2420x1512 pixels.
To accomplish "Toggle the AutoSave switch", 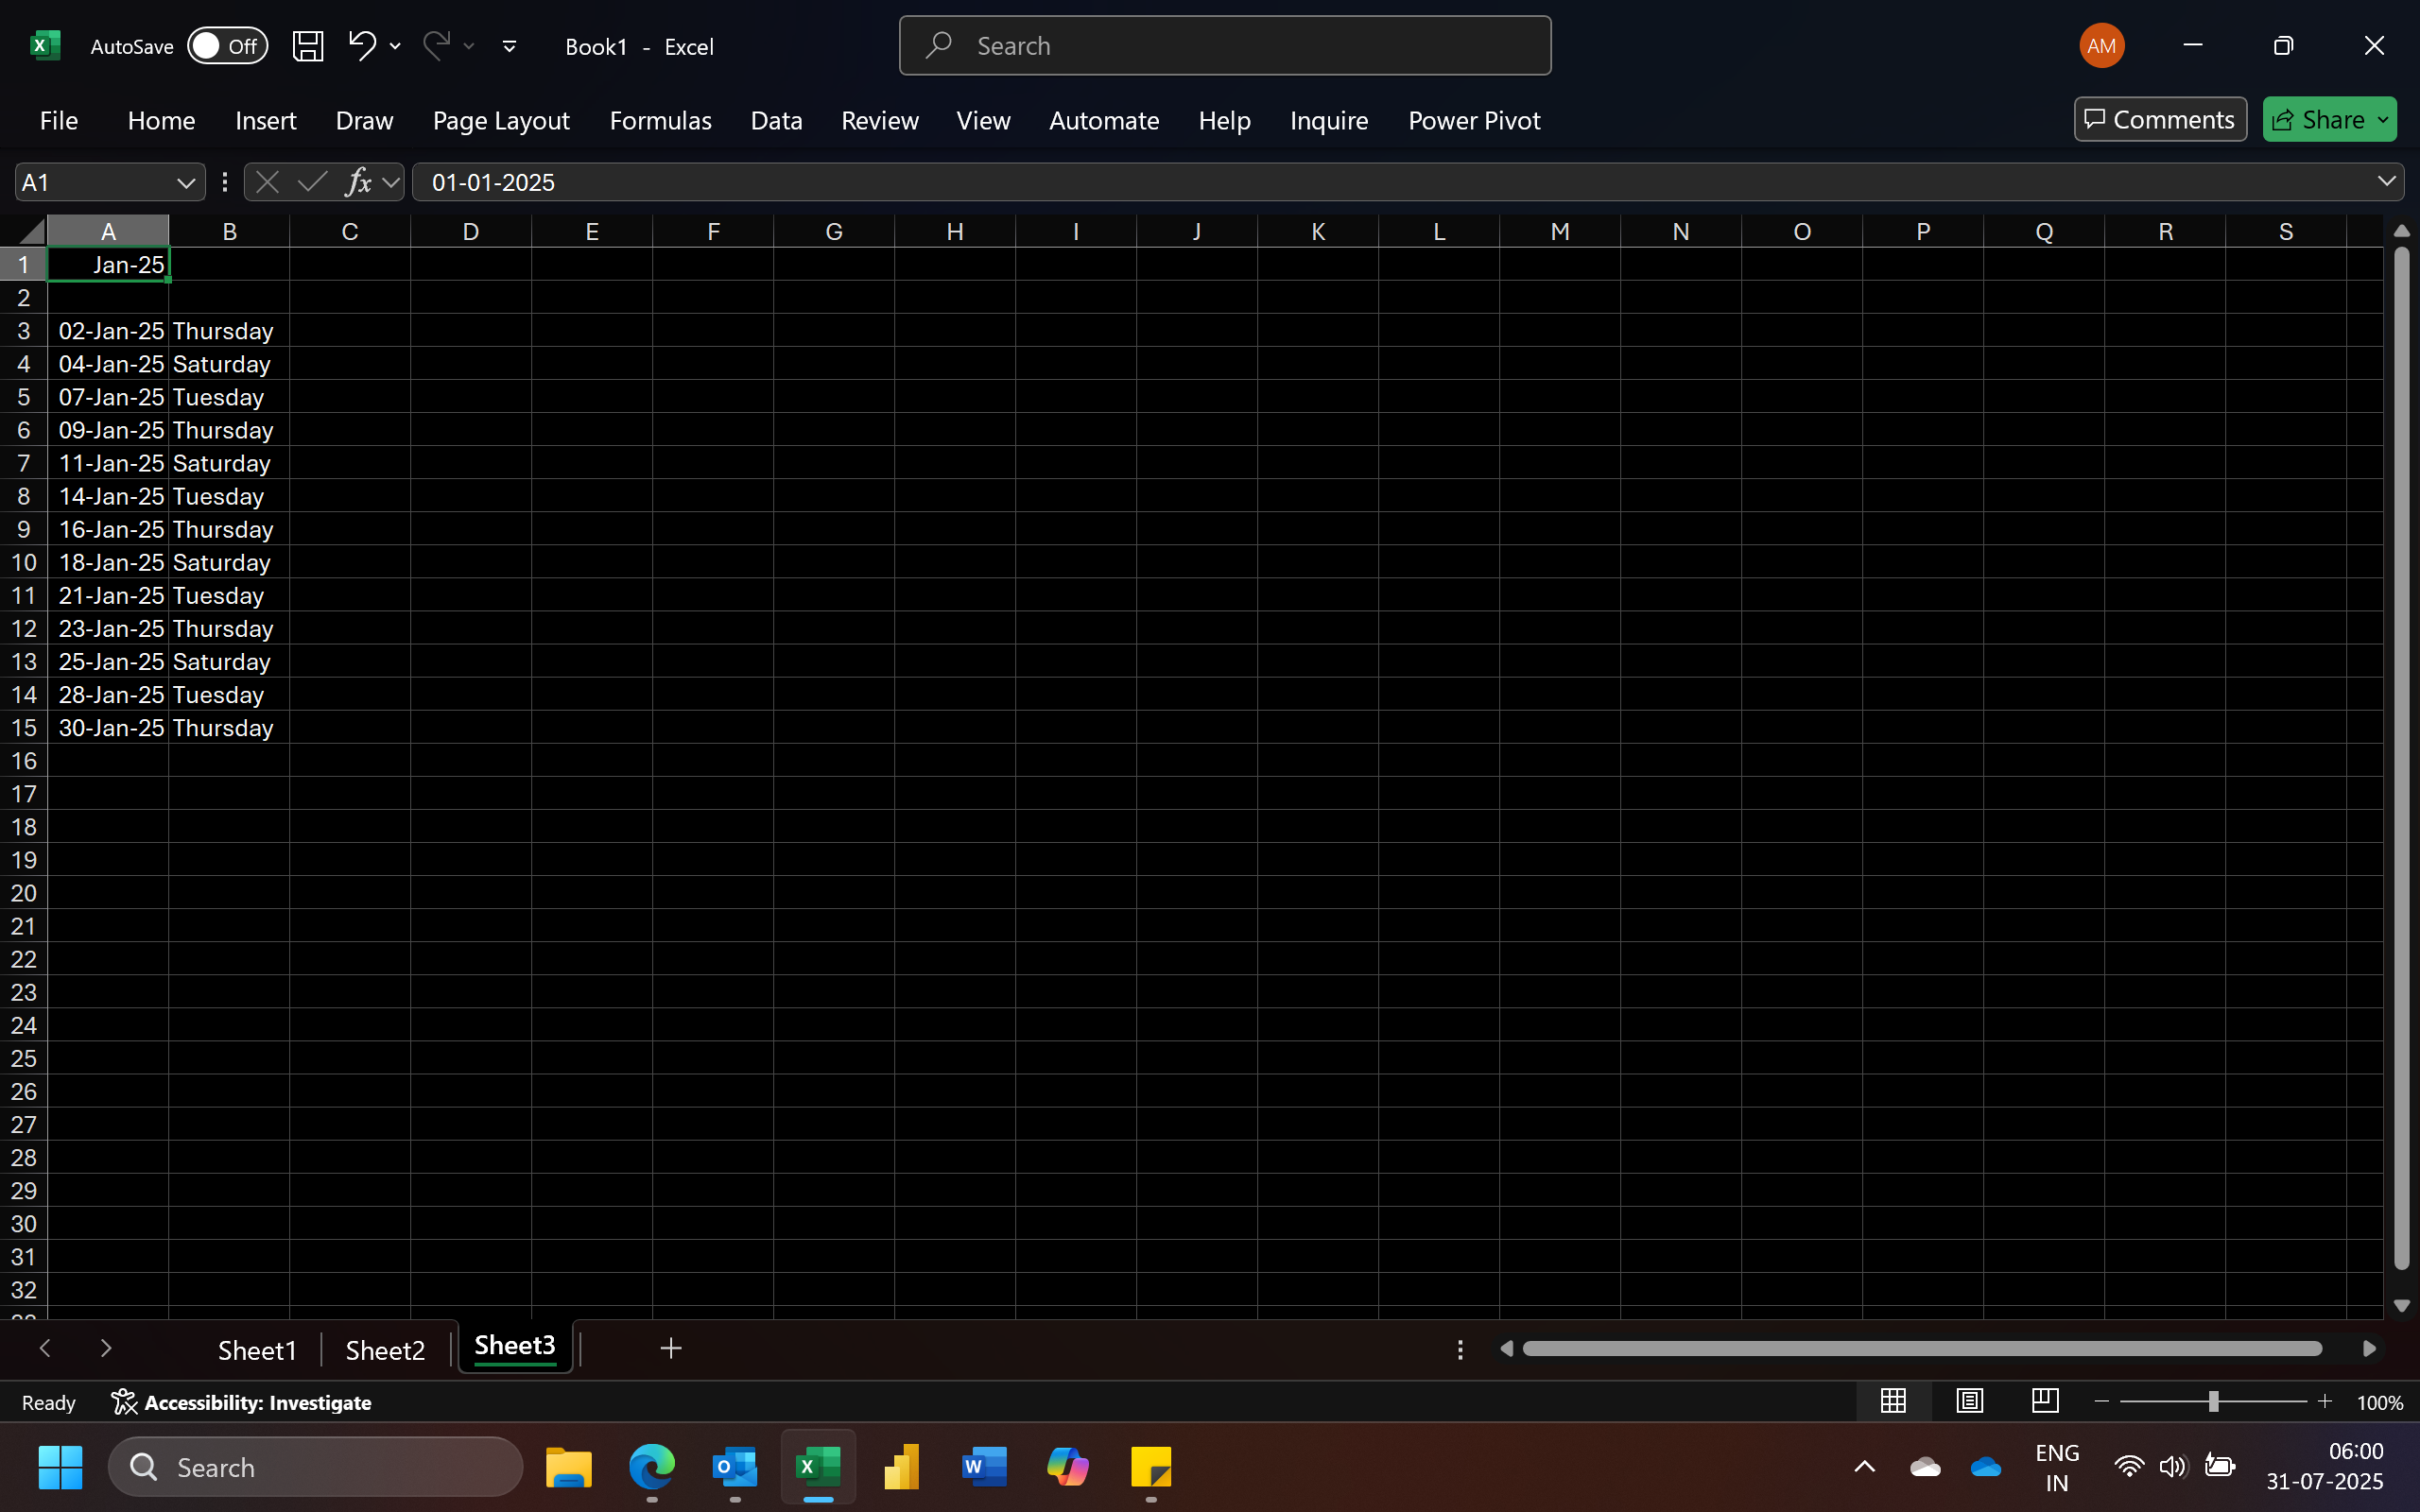I will click(228, 46).
